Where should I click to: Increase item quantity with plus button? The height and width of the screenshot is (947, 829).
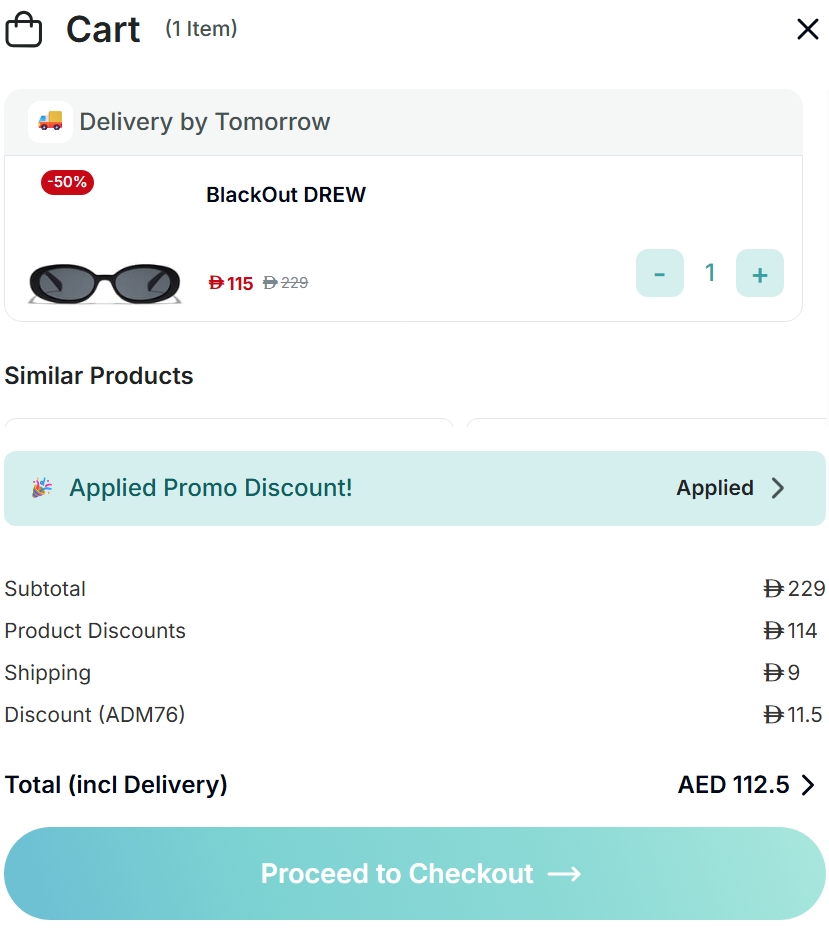click(x=760, y=273)
